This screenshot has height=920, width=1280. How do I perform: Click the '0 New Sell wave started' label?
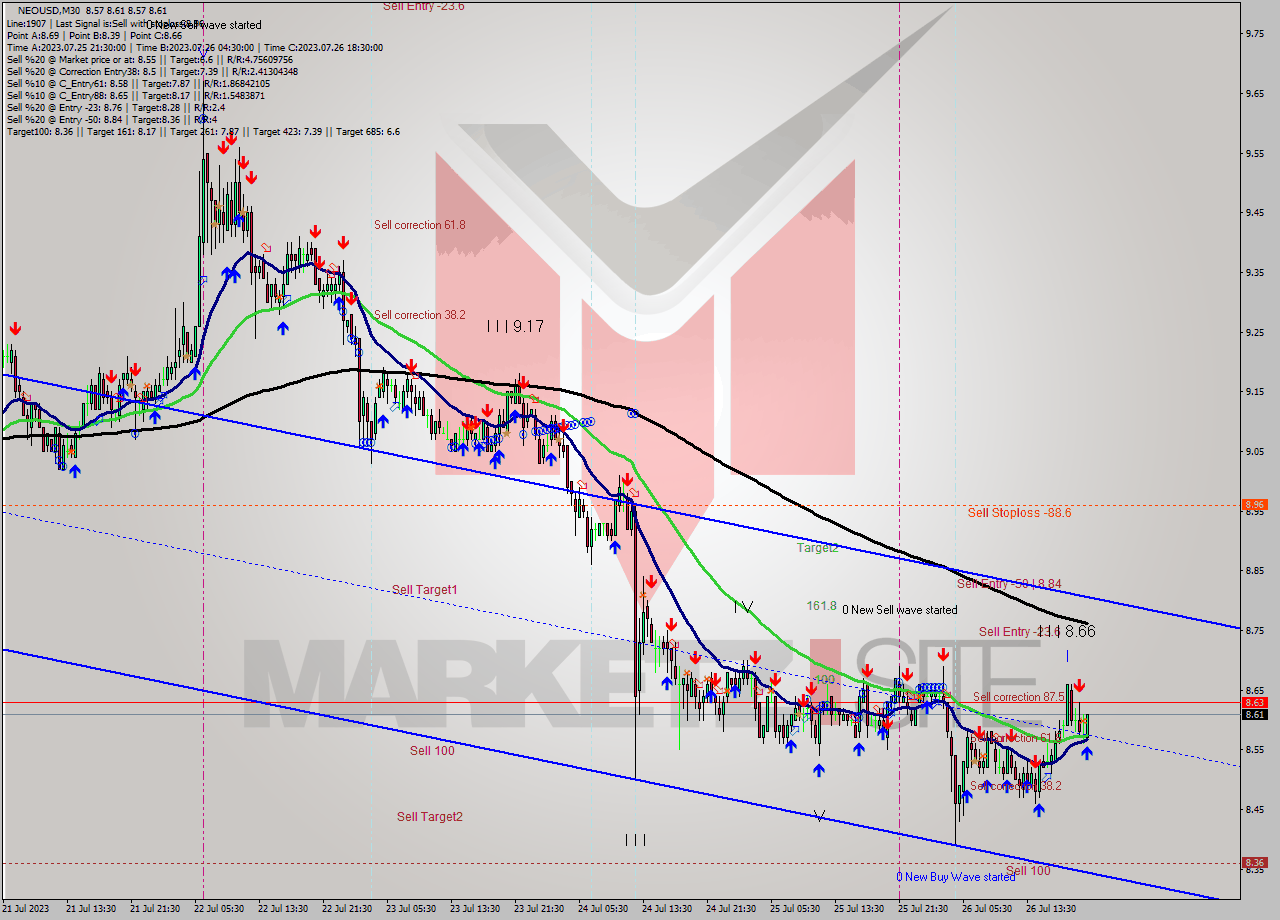coord(899,610)
